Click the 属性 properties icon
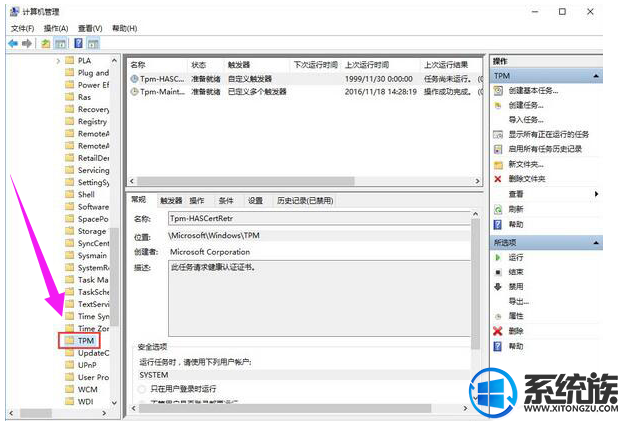618x421 pixels. [498, 316]
